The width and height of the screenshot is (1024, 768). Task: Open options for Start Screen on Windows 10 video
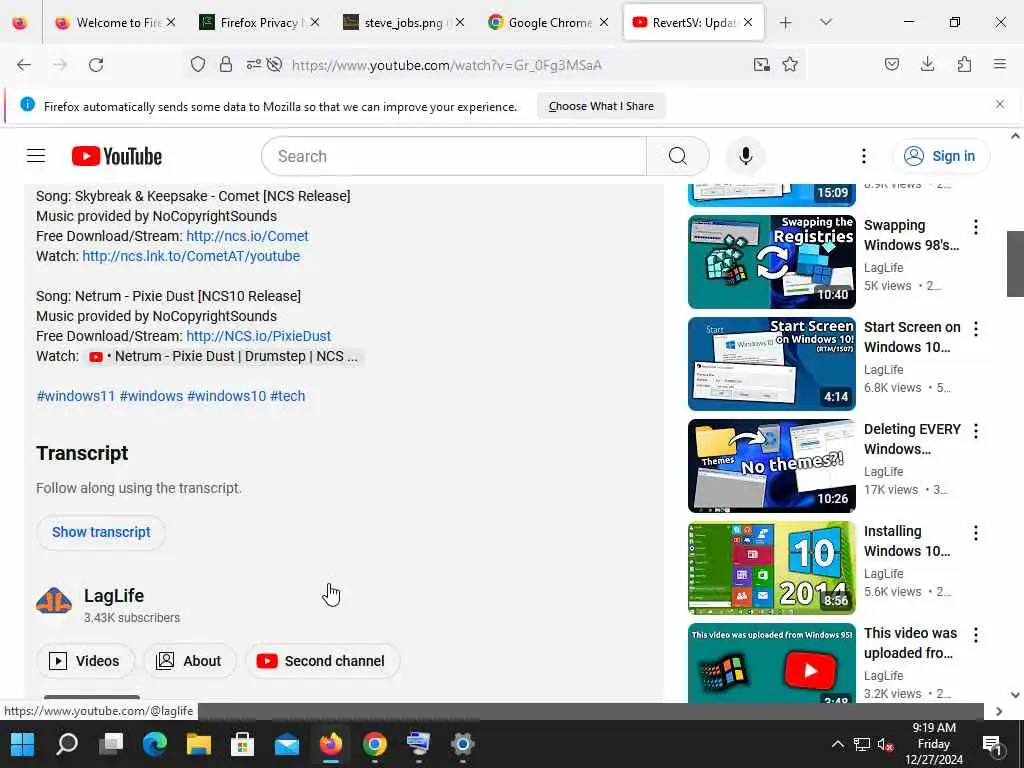(x=976, y=328)
